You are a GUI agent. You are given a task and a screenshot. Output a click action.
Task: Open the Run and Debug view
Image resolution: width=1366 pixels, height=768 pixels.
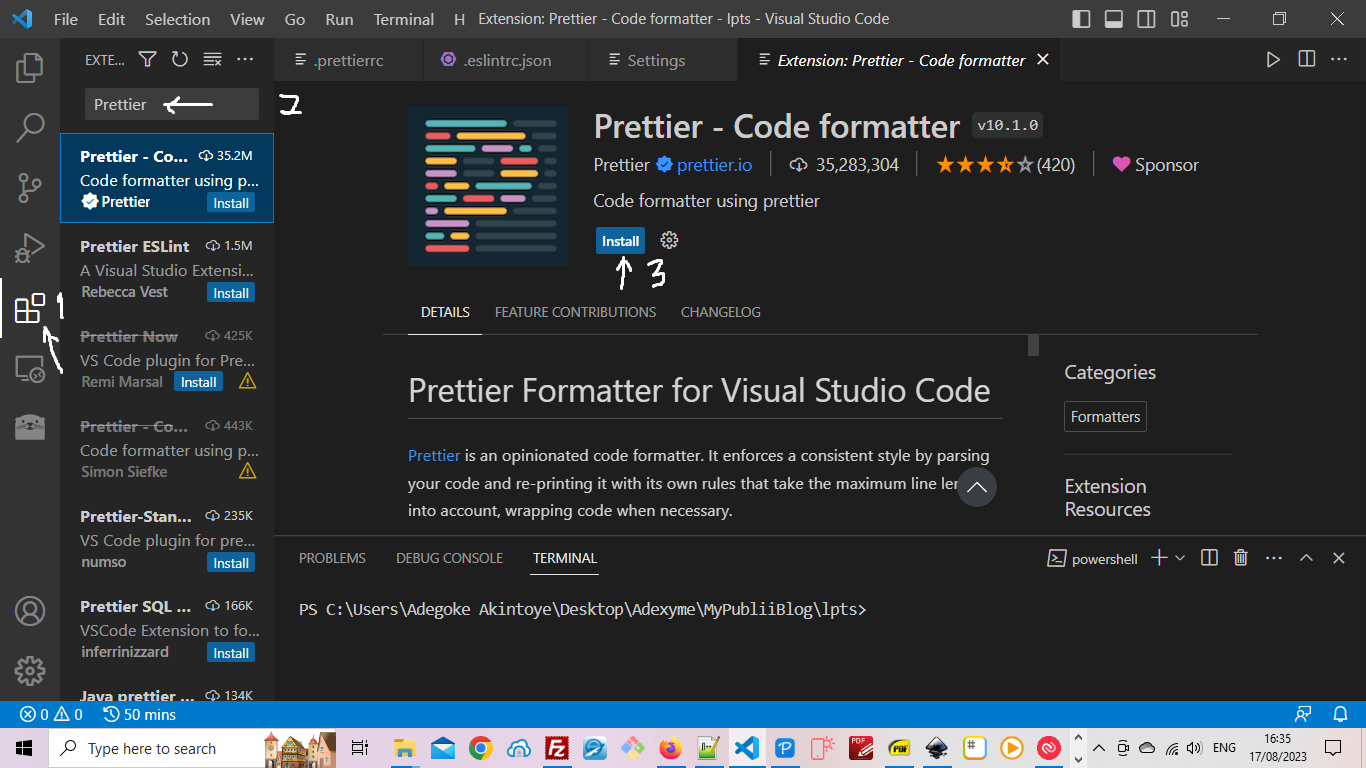30,247
